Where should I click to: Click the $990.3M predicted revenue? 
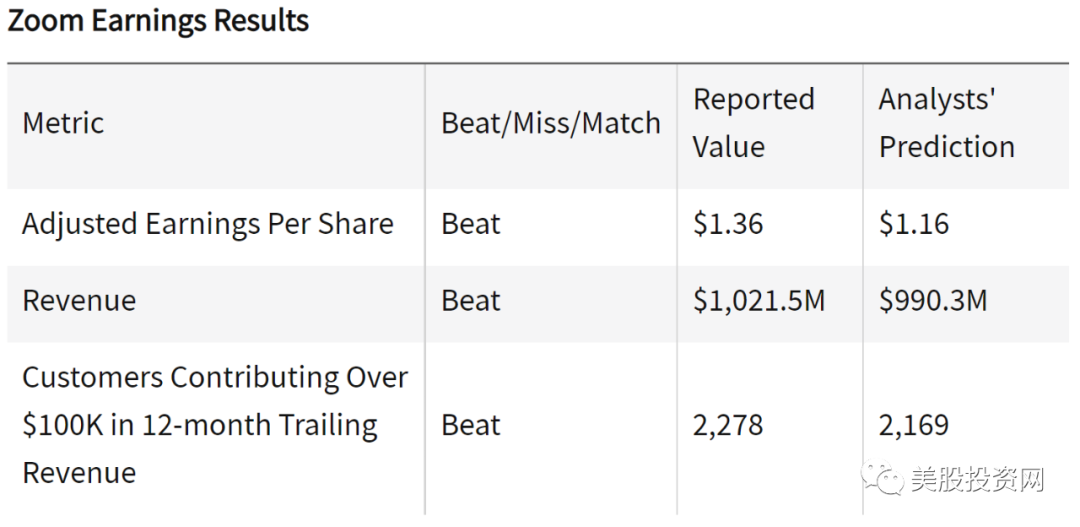coord(933,301)
